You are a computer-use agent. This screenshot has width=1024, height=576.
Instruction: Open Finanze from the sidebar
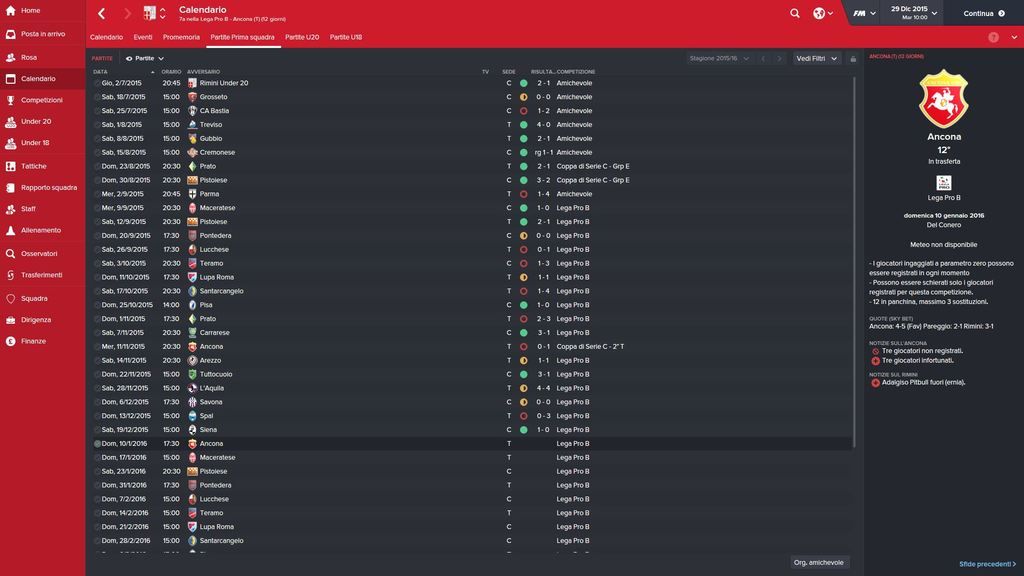(x=33, y=341)
